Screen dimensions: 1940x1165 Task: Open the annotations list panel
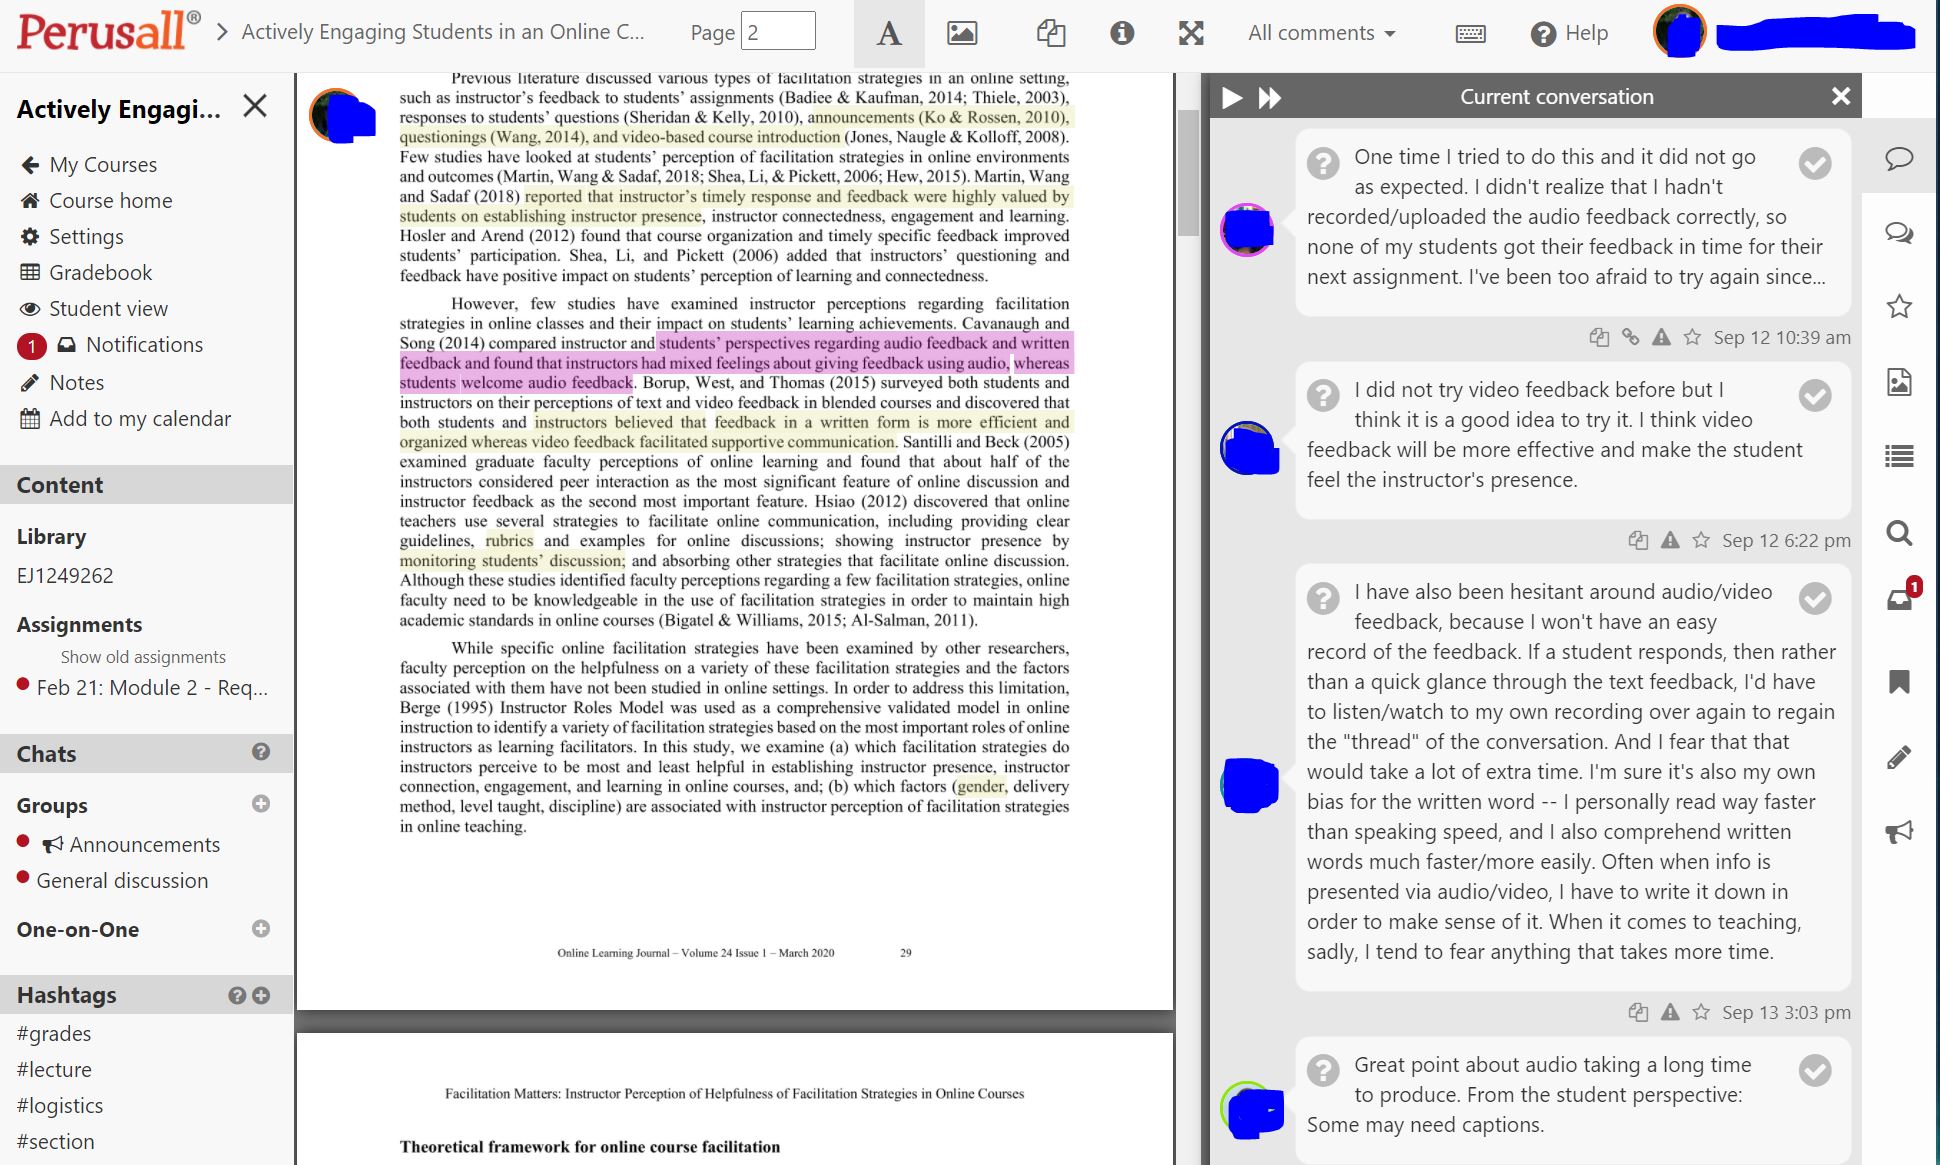(x=1898, y=456)
